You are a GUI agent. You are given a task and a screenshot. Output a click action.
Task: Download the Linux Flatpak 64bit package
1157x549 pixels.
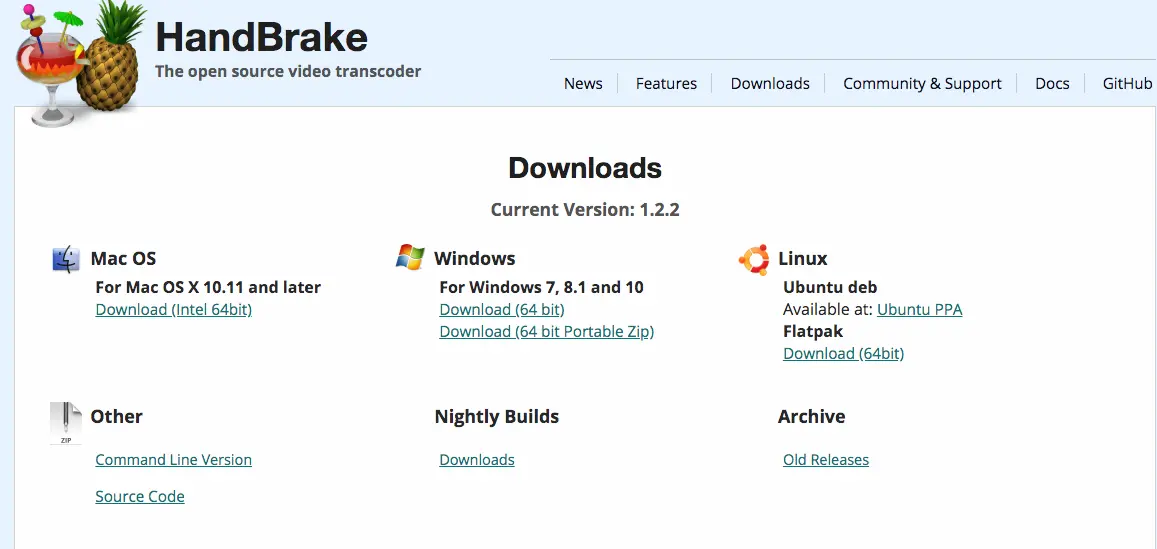843,354
